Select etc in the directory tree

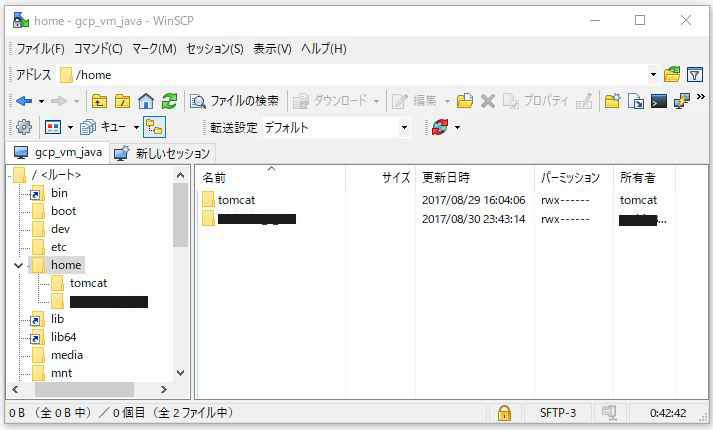click(59, 247)
